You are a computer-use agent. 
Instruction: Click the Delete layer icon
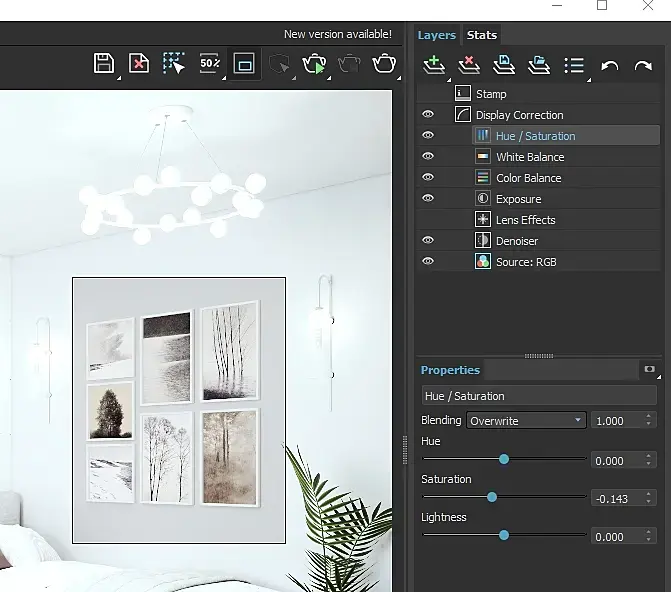468,65
